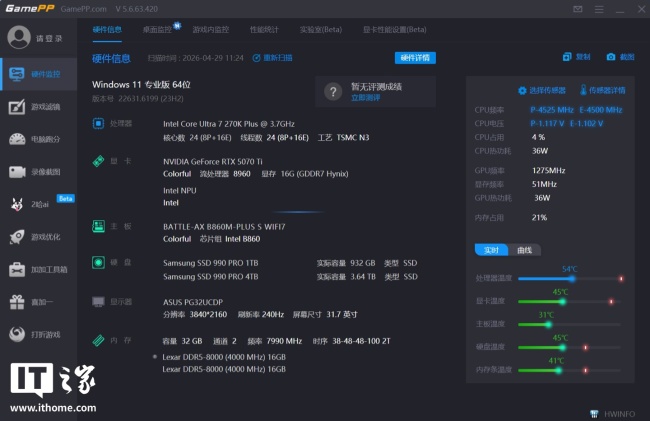
Task: Click the 主板温度 31℃ slider handle
Action: click(x=548, y=324)
